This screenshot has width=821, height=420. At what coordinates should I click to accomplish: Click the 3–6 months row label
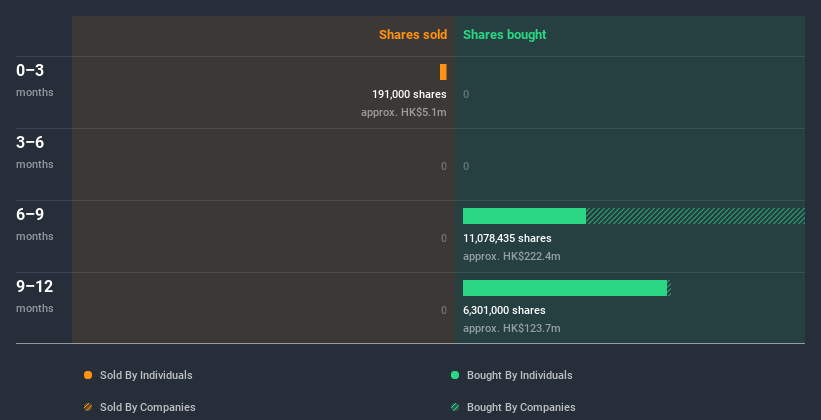click(x=35, y=152)
